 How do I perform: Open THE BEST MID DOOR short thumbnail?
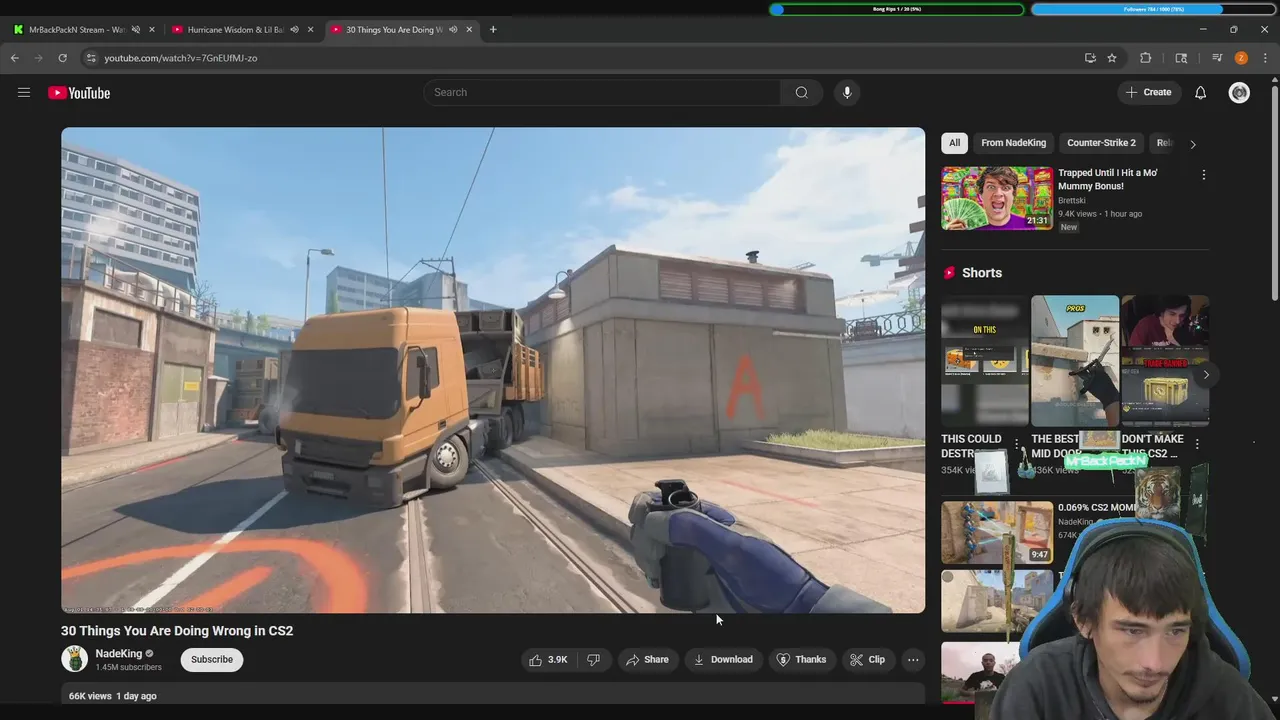(1075, 361)
